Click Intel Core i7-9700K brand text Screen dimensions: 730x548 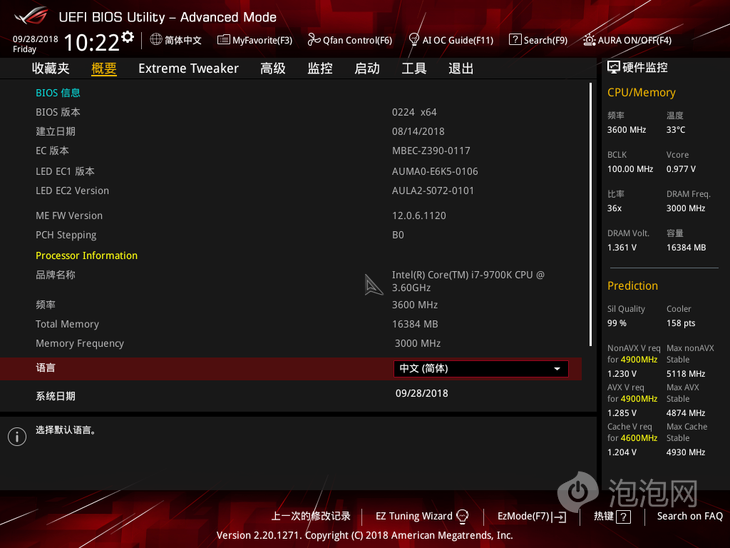pyautogui.click(x=468, y=281)
